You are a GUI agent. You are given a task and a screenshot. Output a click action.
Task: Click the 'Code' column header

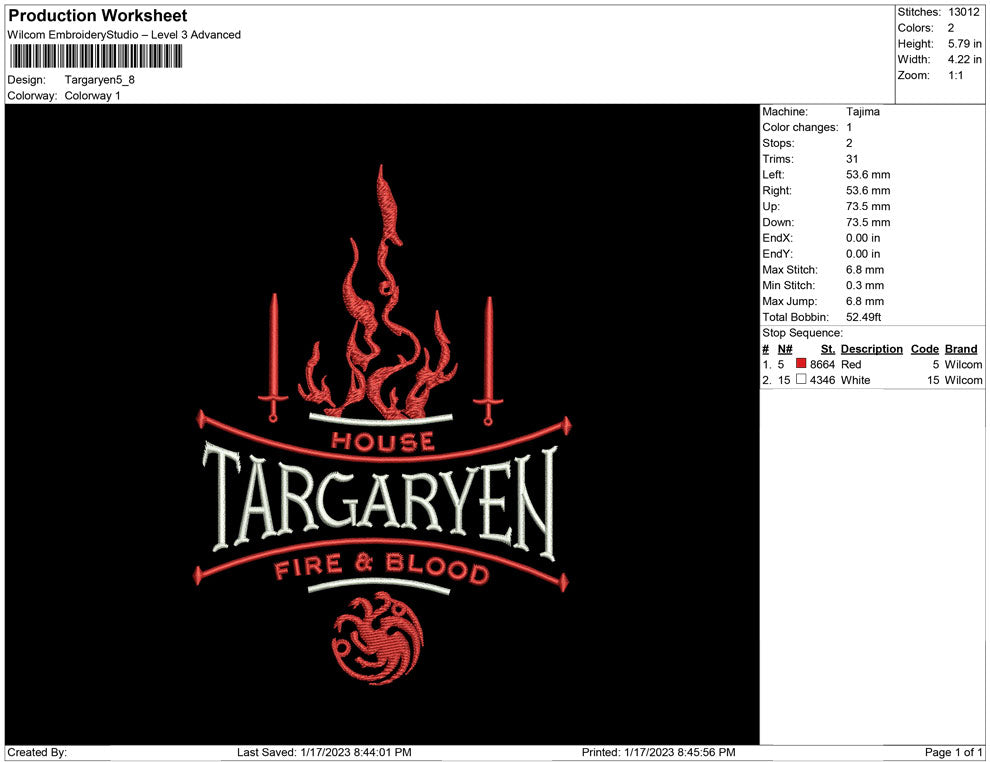925,349
